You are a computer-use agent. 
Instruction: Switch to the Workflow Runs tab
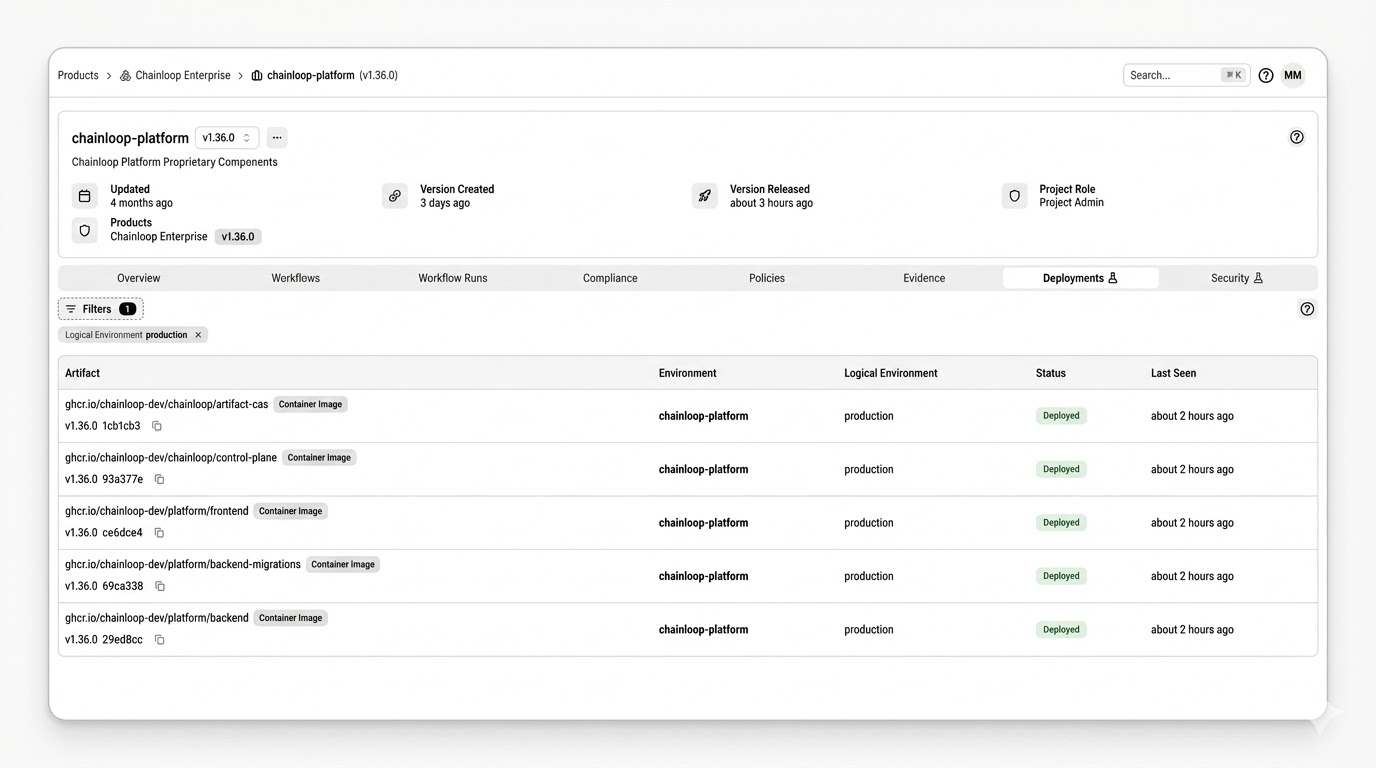click(452, 278)
